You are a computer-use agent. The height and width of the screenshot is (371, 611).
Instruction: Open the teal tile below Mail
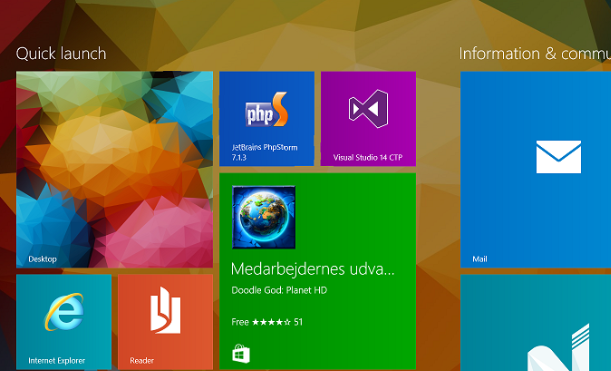[536, 323]
